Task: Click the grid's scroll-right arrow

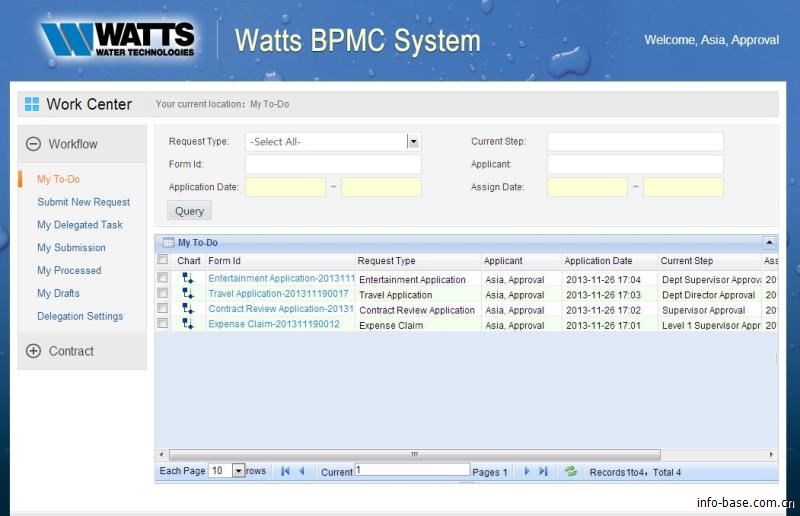Action: pyautogui.click(x=771, y=454)
